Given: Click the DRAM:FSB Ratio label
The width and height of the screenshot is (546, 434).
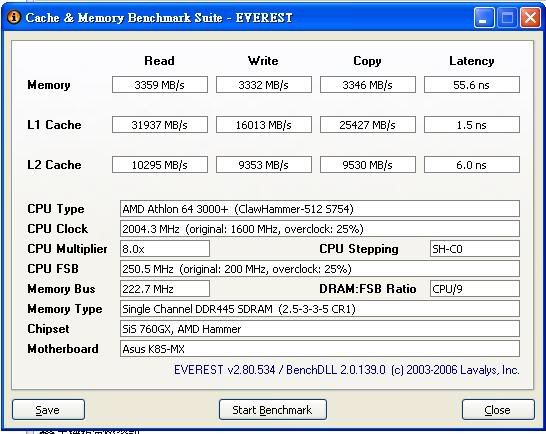Looking at the screenshot, I should tap(368, 289).
